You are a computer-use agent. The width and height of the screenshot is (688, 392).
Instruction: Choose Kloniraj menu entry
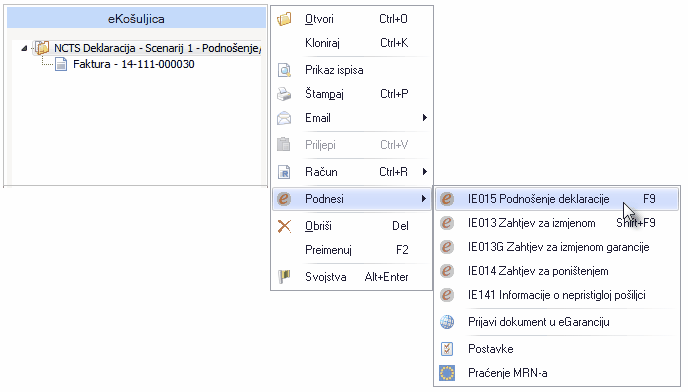tap(352, 43)
